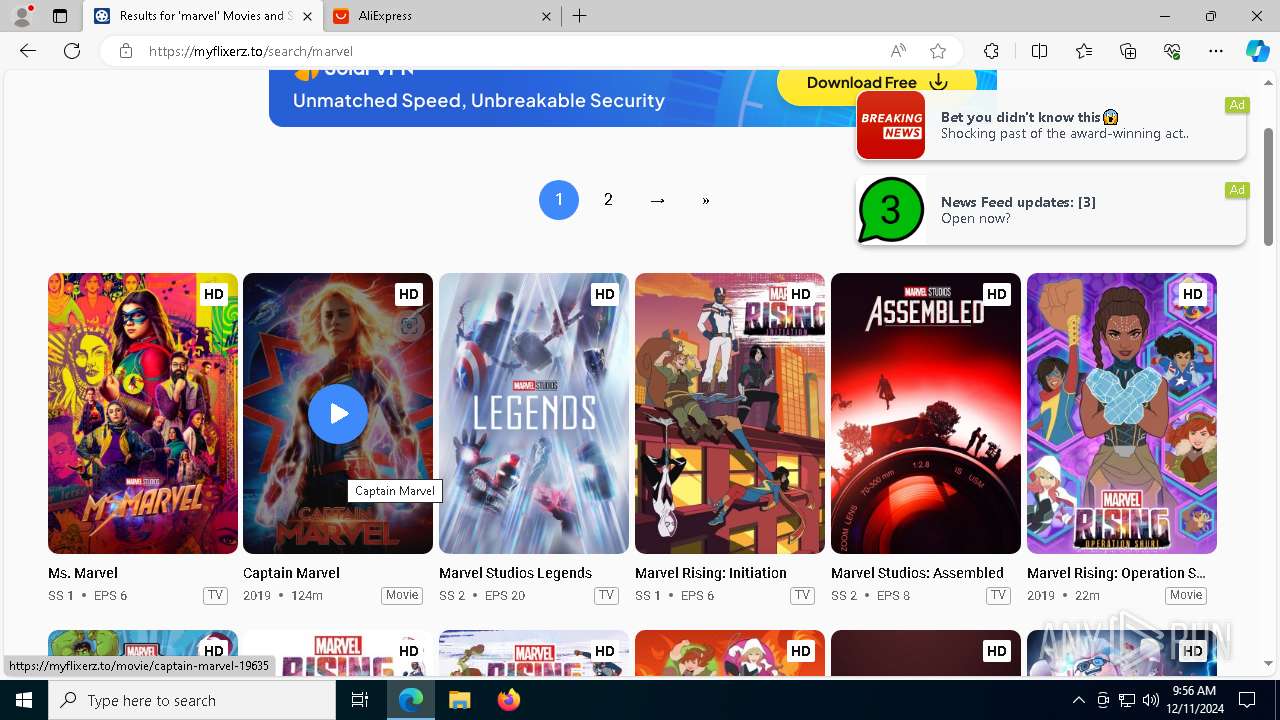1280x720 pixels.
Task: Launch Firefox from the taskbar
Action: click(509, 700)
